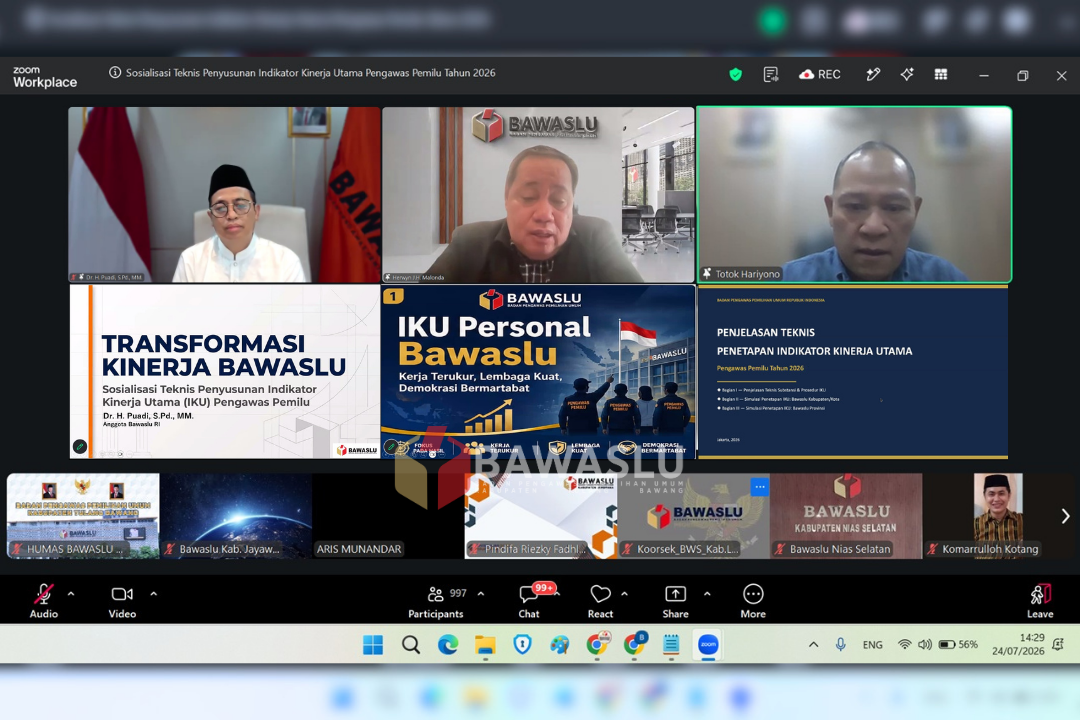
Task: Leave the meeting
Action: [1040, 600]
